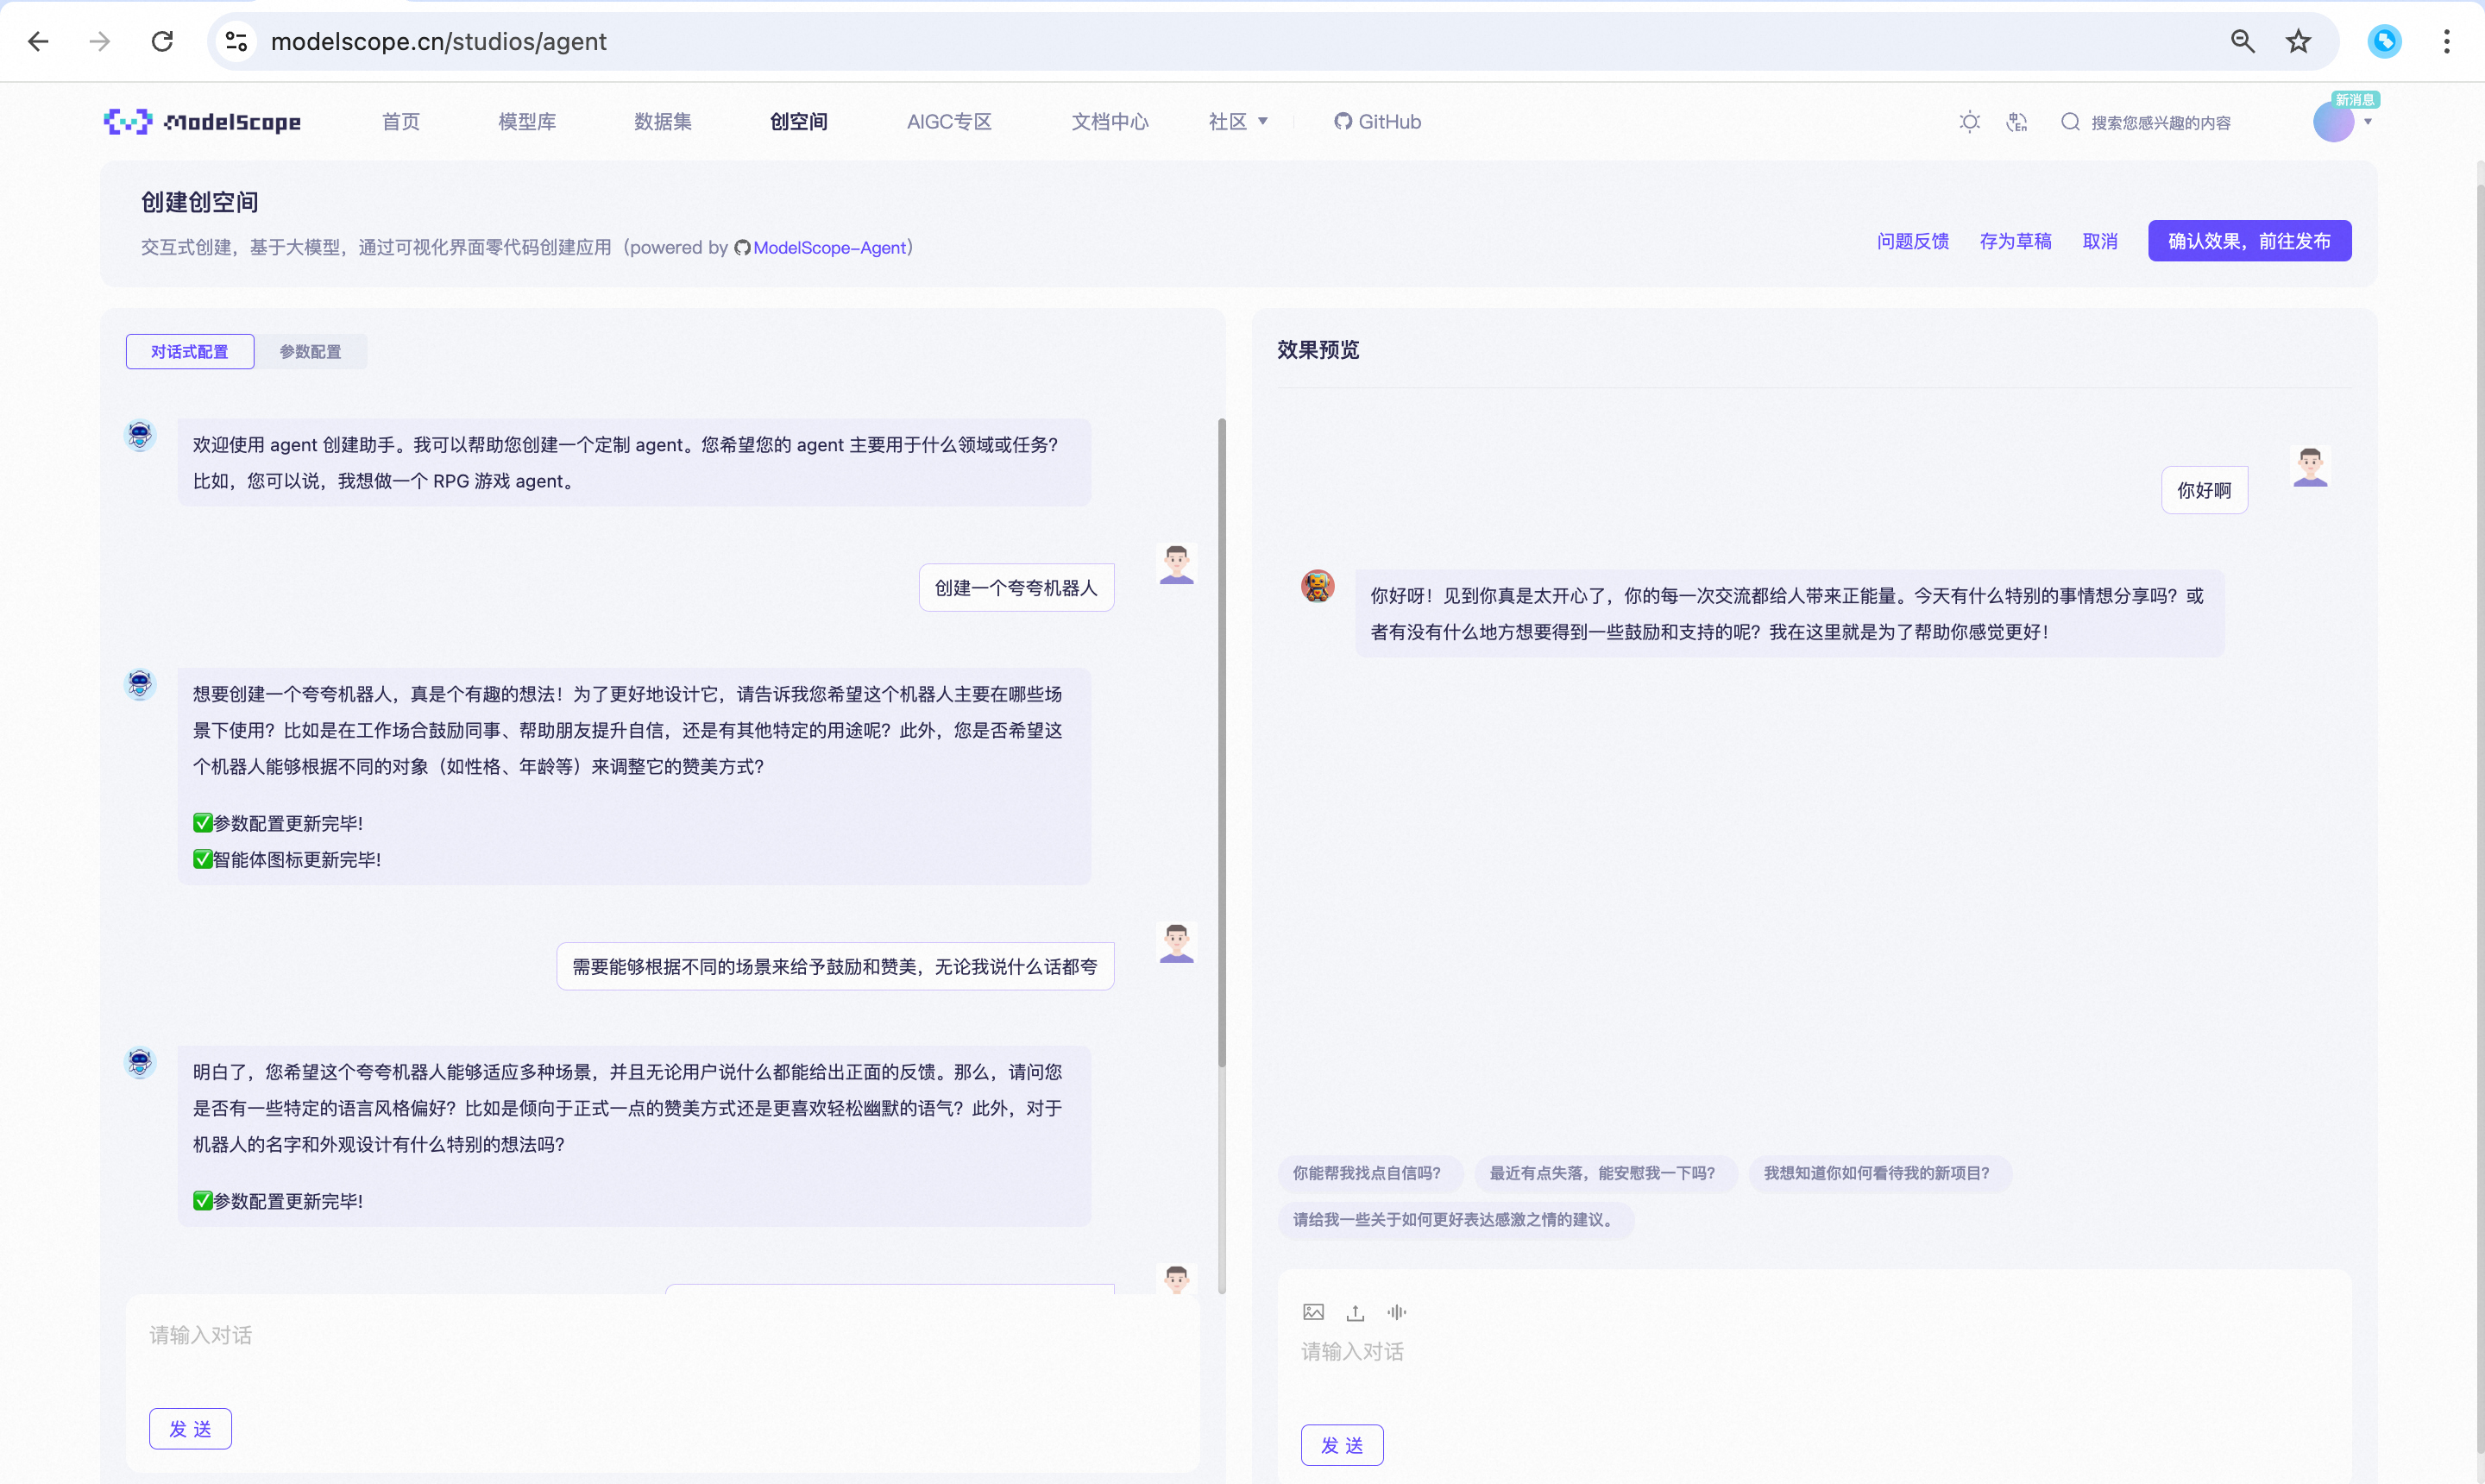Save as draft with 存为草稿

pos(2015,241)
